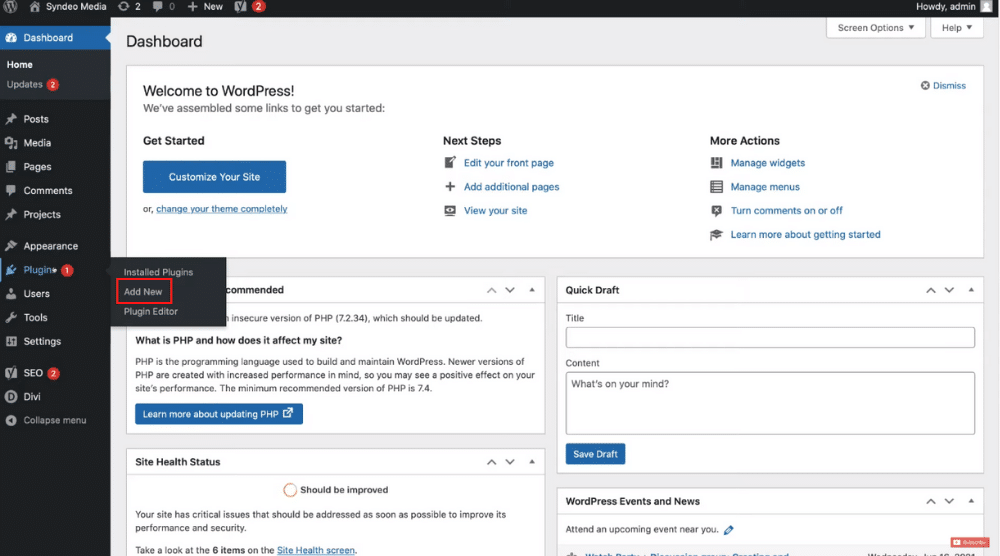Click the Projects pin icon
Image resolution: width=1000 pixels, height=556 pixels.
[11, 214]
